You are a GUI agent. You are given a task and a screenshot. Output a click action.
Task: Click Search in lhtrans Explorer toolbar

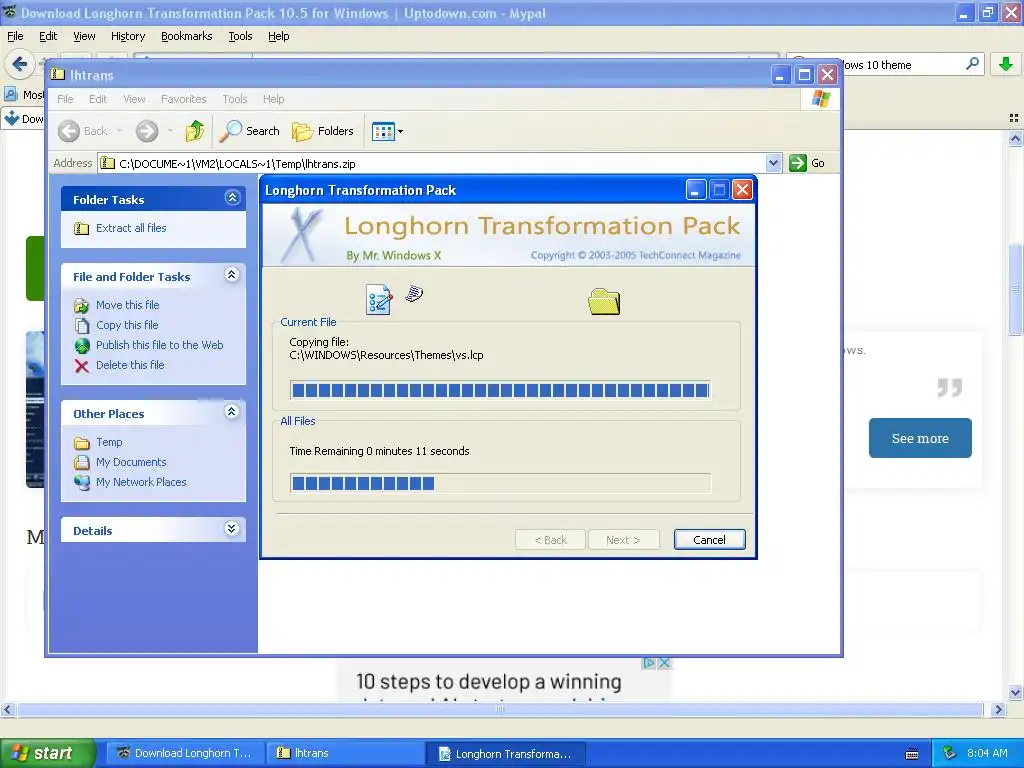point(249,131)
